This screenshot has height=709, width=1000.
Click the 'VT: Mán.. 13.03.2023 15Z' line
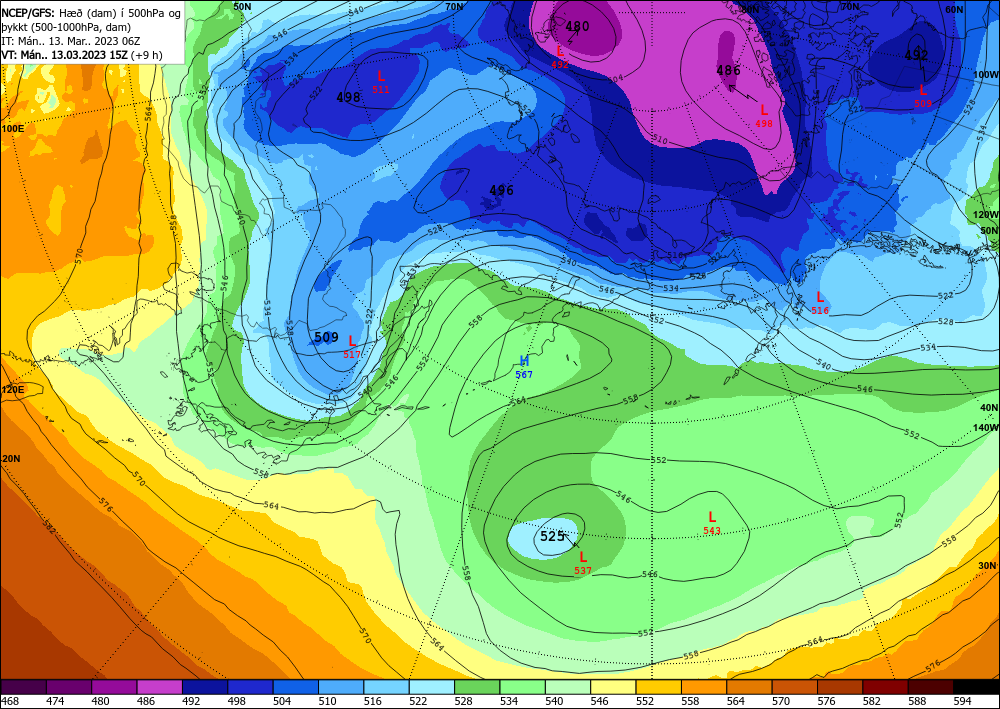[64, 55]
